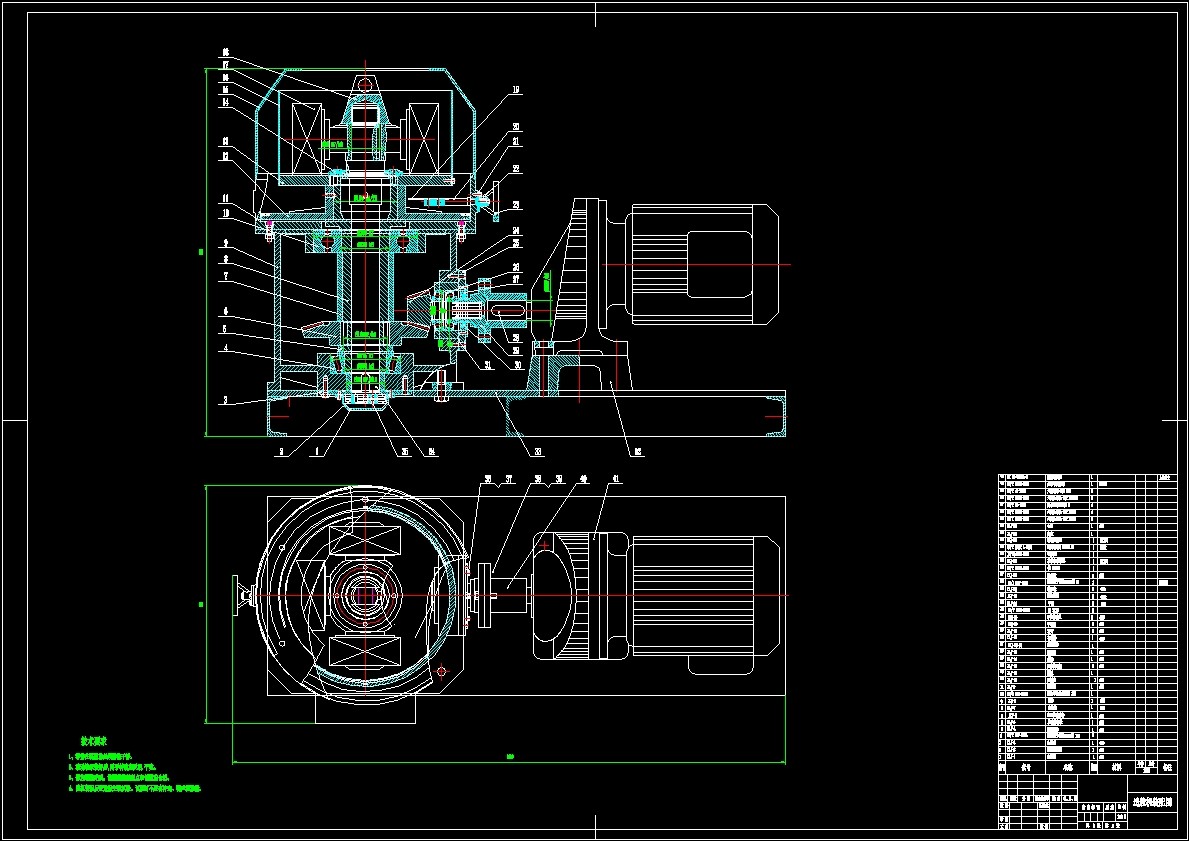Screen dimensions: 1189x841
Task: Click part balloon number 28
Action: 516,337
